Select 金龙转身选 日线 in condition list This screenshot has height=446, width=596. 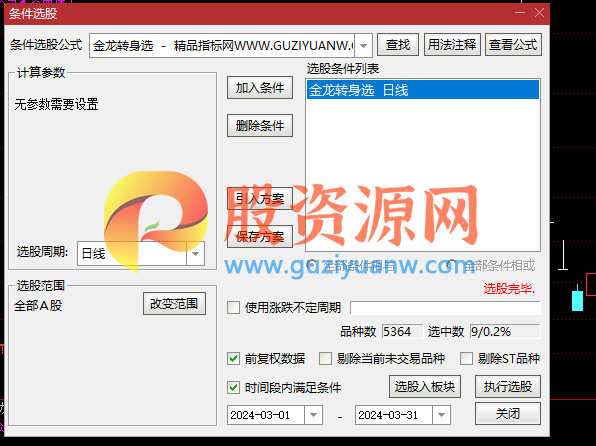click(x=423, y=90)
